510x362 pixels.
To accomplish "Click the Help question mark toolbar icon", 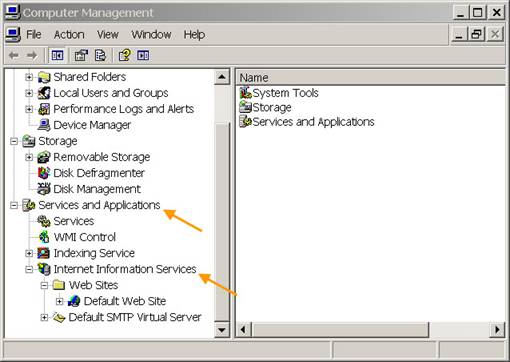I will [x=125, y=55].
